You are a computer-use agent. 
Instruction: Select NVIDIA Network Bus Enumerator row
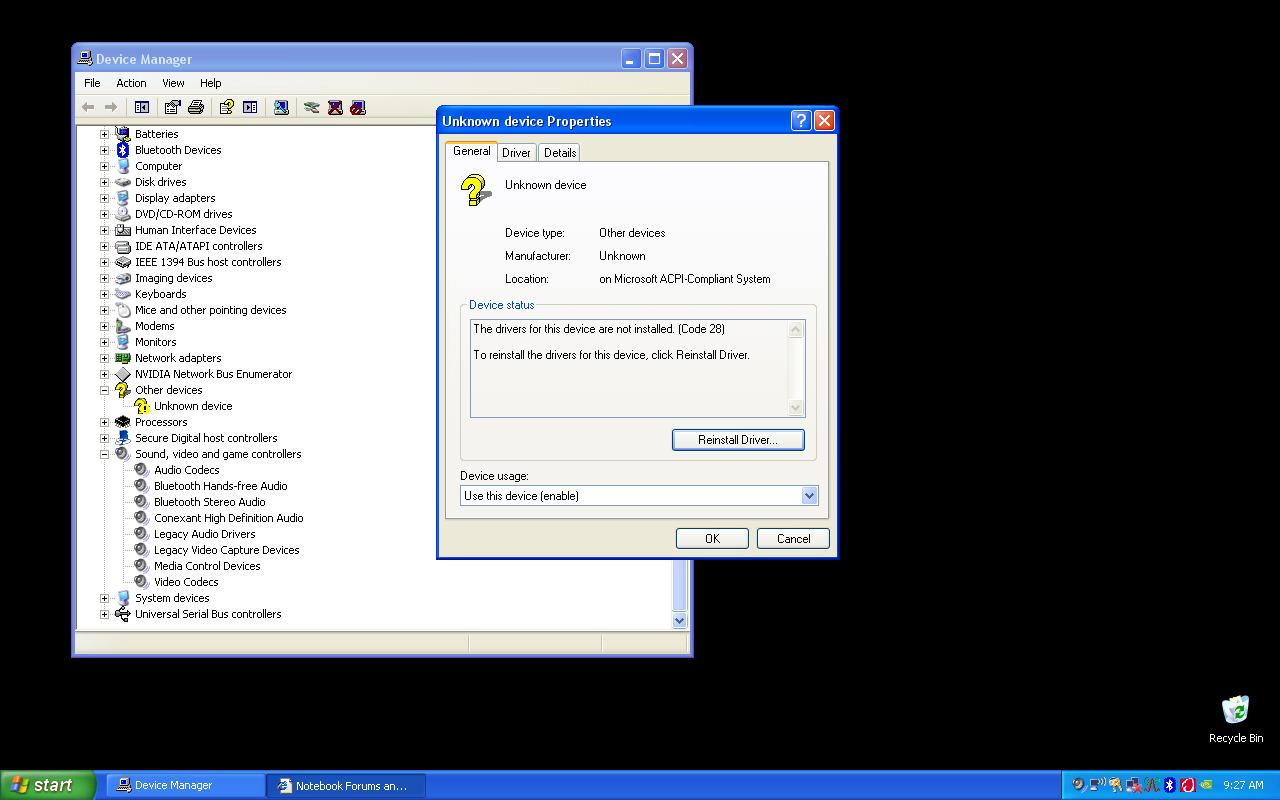point(213,374)
